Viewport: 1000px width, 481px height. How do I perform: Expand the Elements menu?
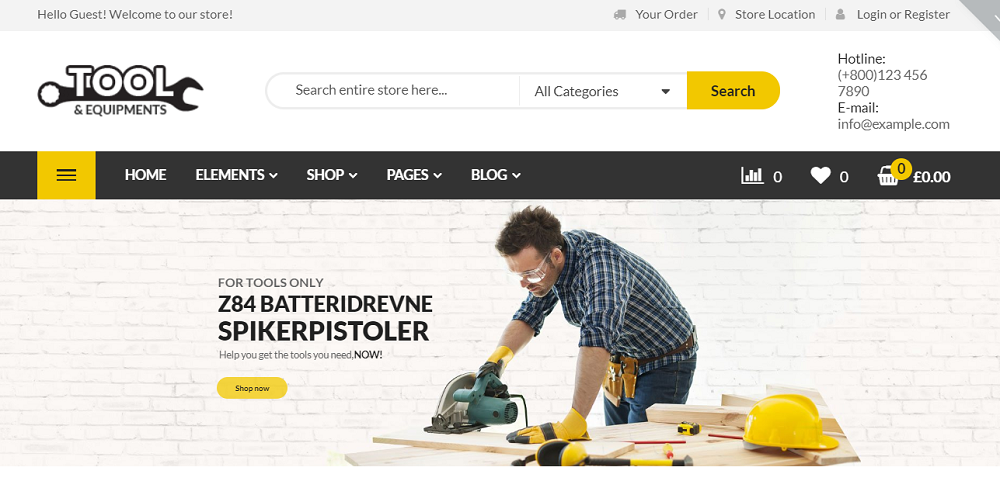click(236, 175)
